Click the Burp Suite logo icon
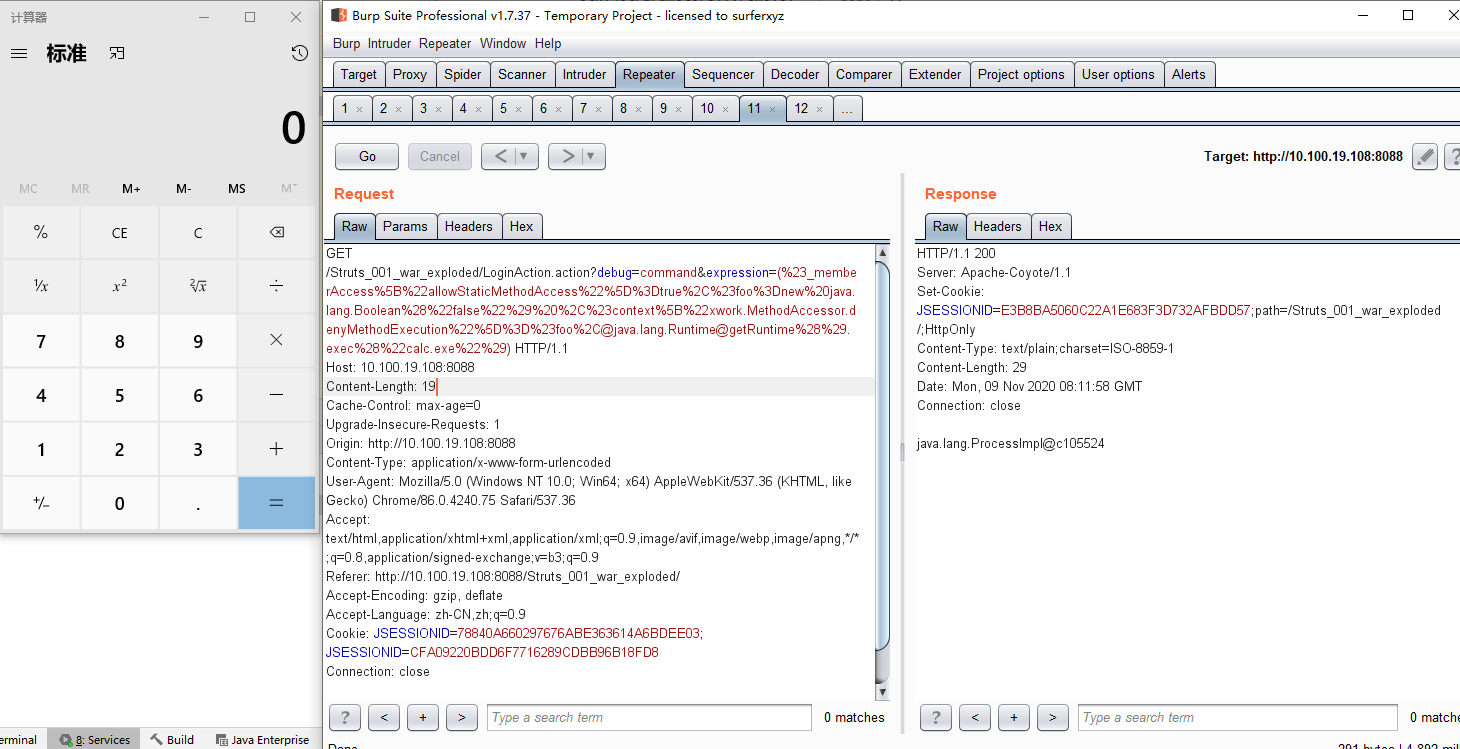Image resolution: width=1460 pixels, height=749 pixels. [x=339, y=15]
